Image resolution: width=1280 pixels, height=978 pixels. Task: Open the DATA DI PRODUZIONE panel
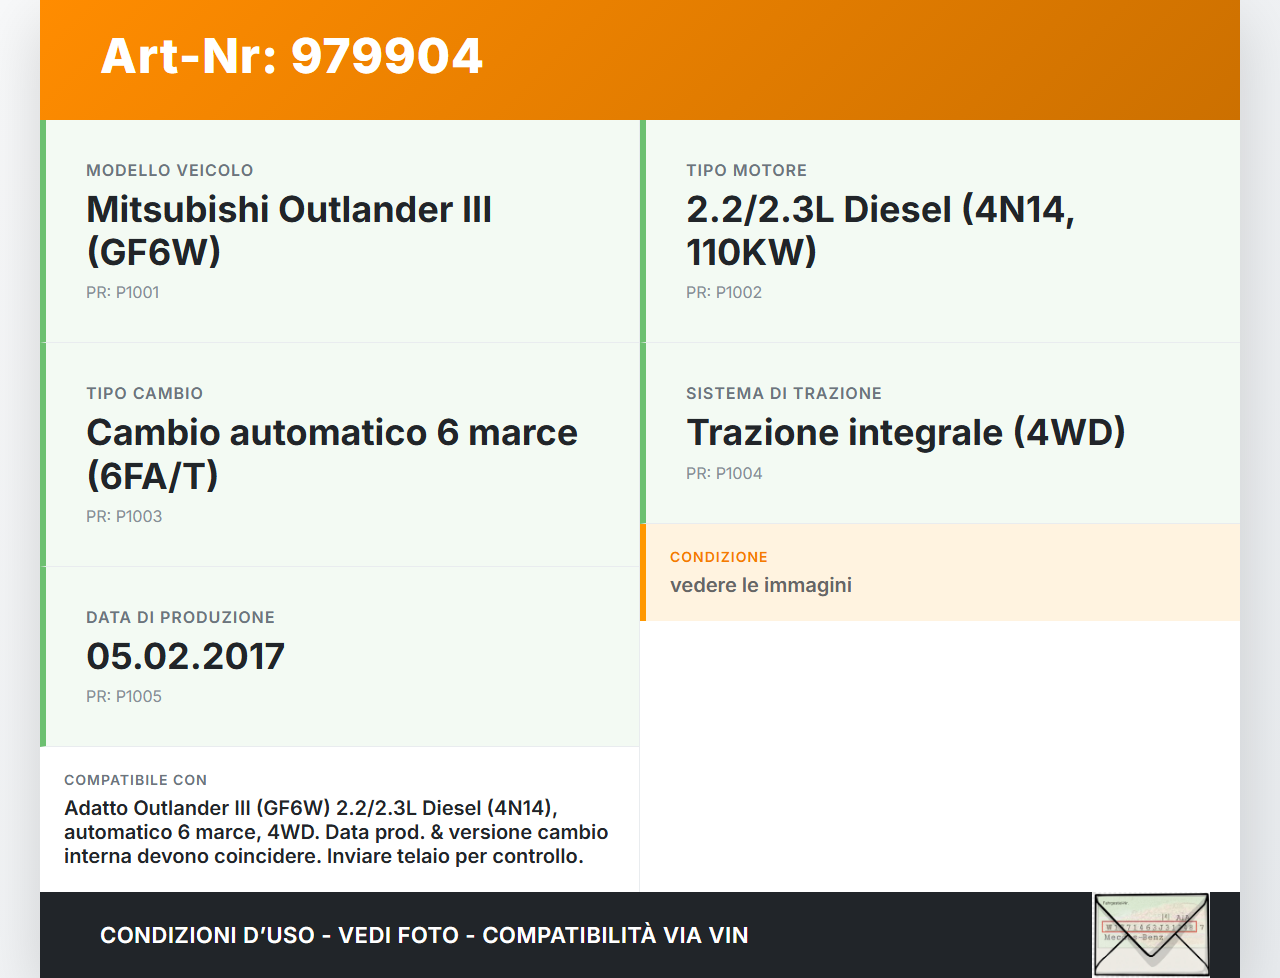tap(340, 656)
